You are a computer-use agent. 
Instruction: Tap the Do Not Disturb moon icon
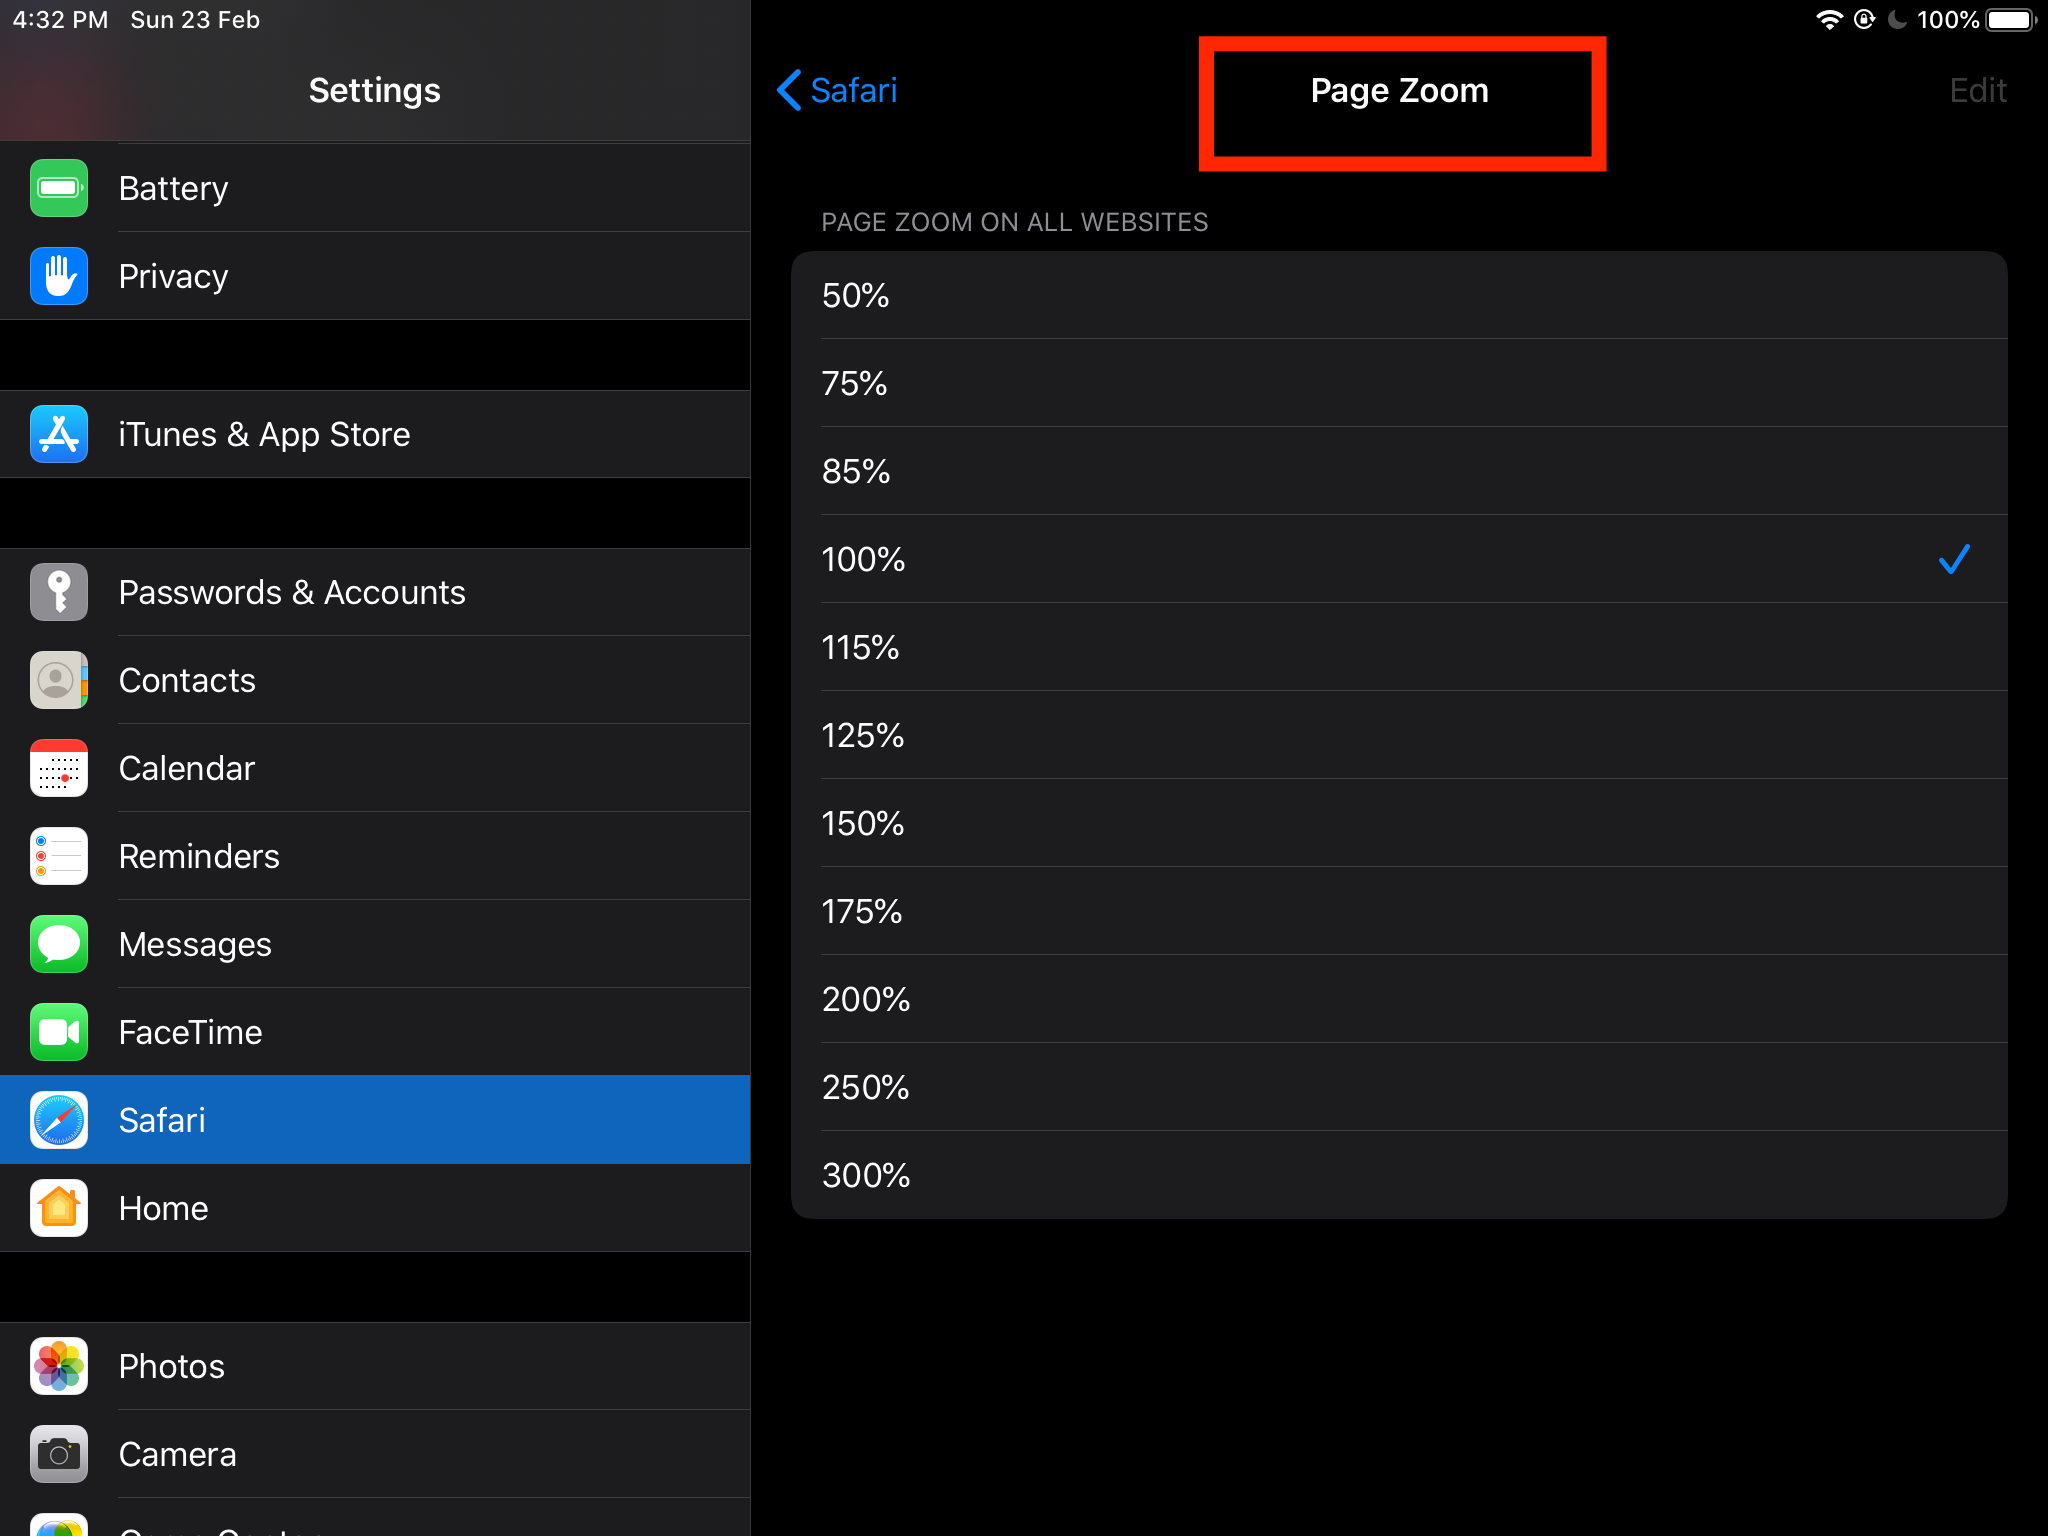click(x=1897, y=20)
